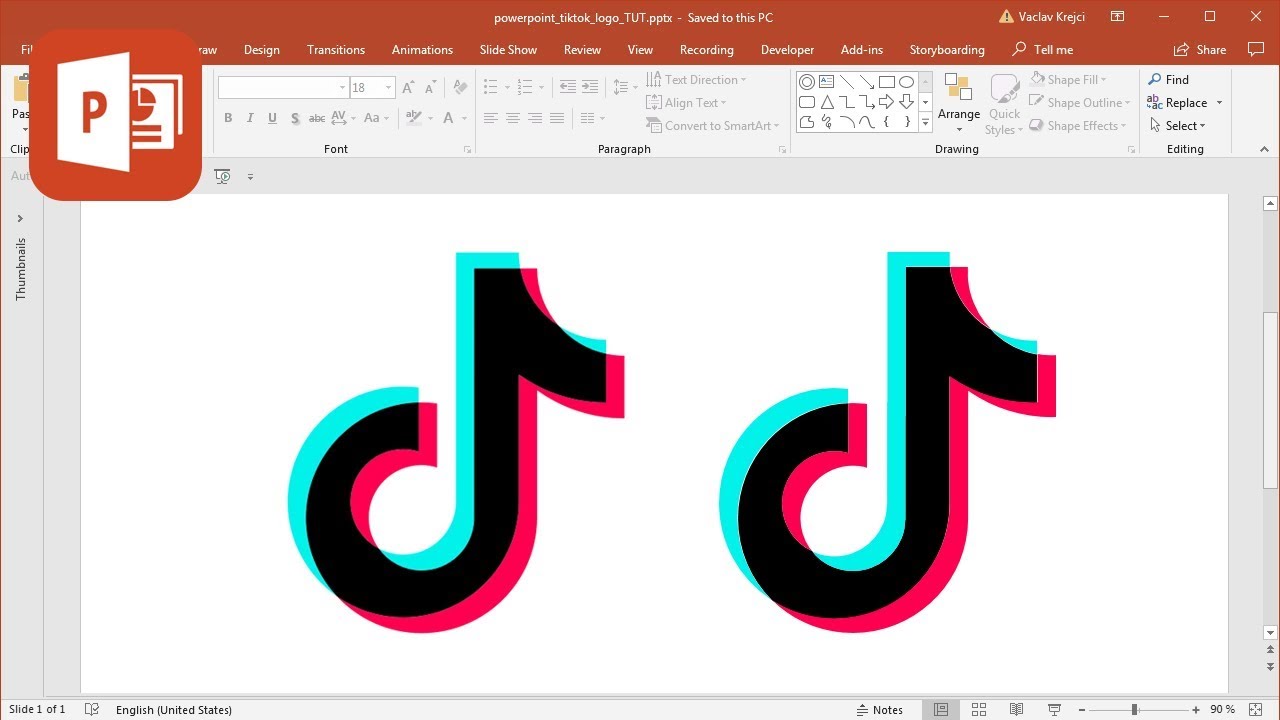Select Align Right paragraph button

535,118
